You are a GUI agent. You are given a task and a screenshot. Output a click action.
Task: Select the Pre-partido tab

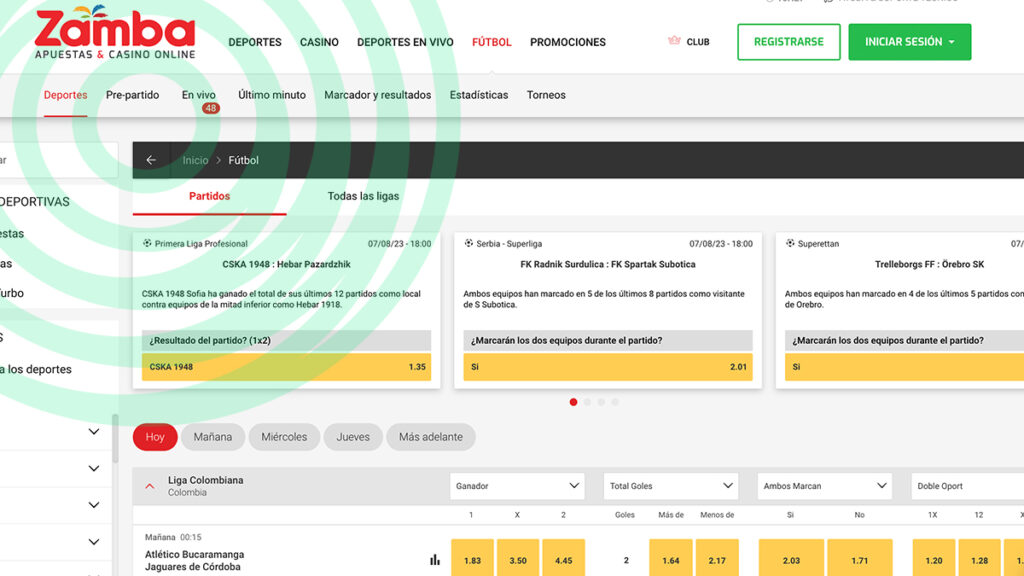[x=133, y=95]
